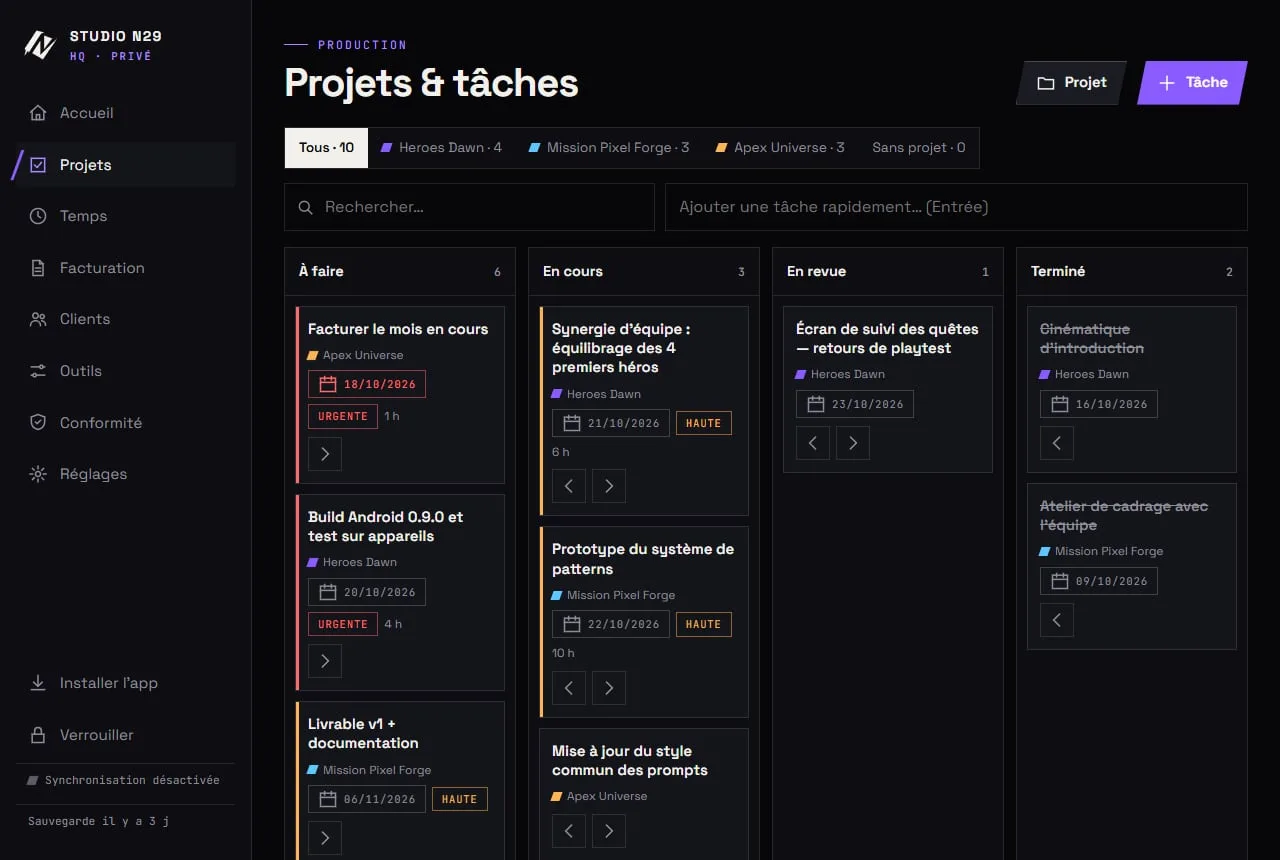
Task: Open the active Projets sidebar item
Action: [x=125, y=165]
